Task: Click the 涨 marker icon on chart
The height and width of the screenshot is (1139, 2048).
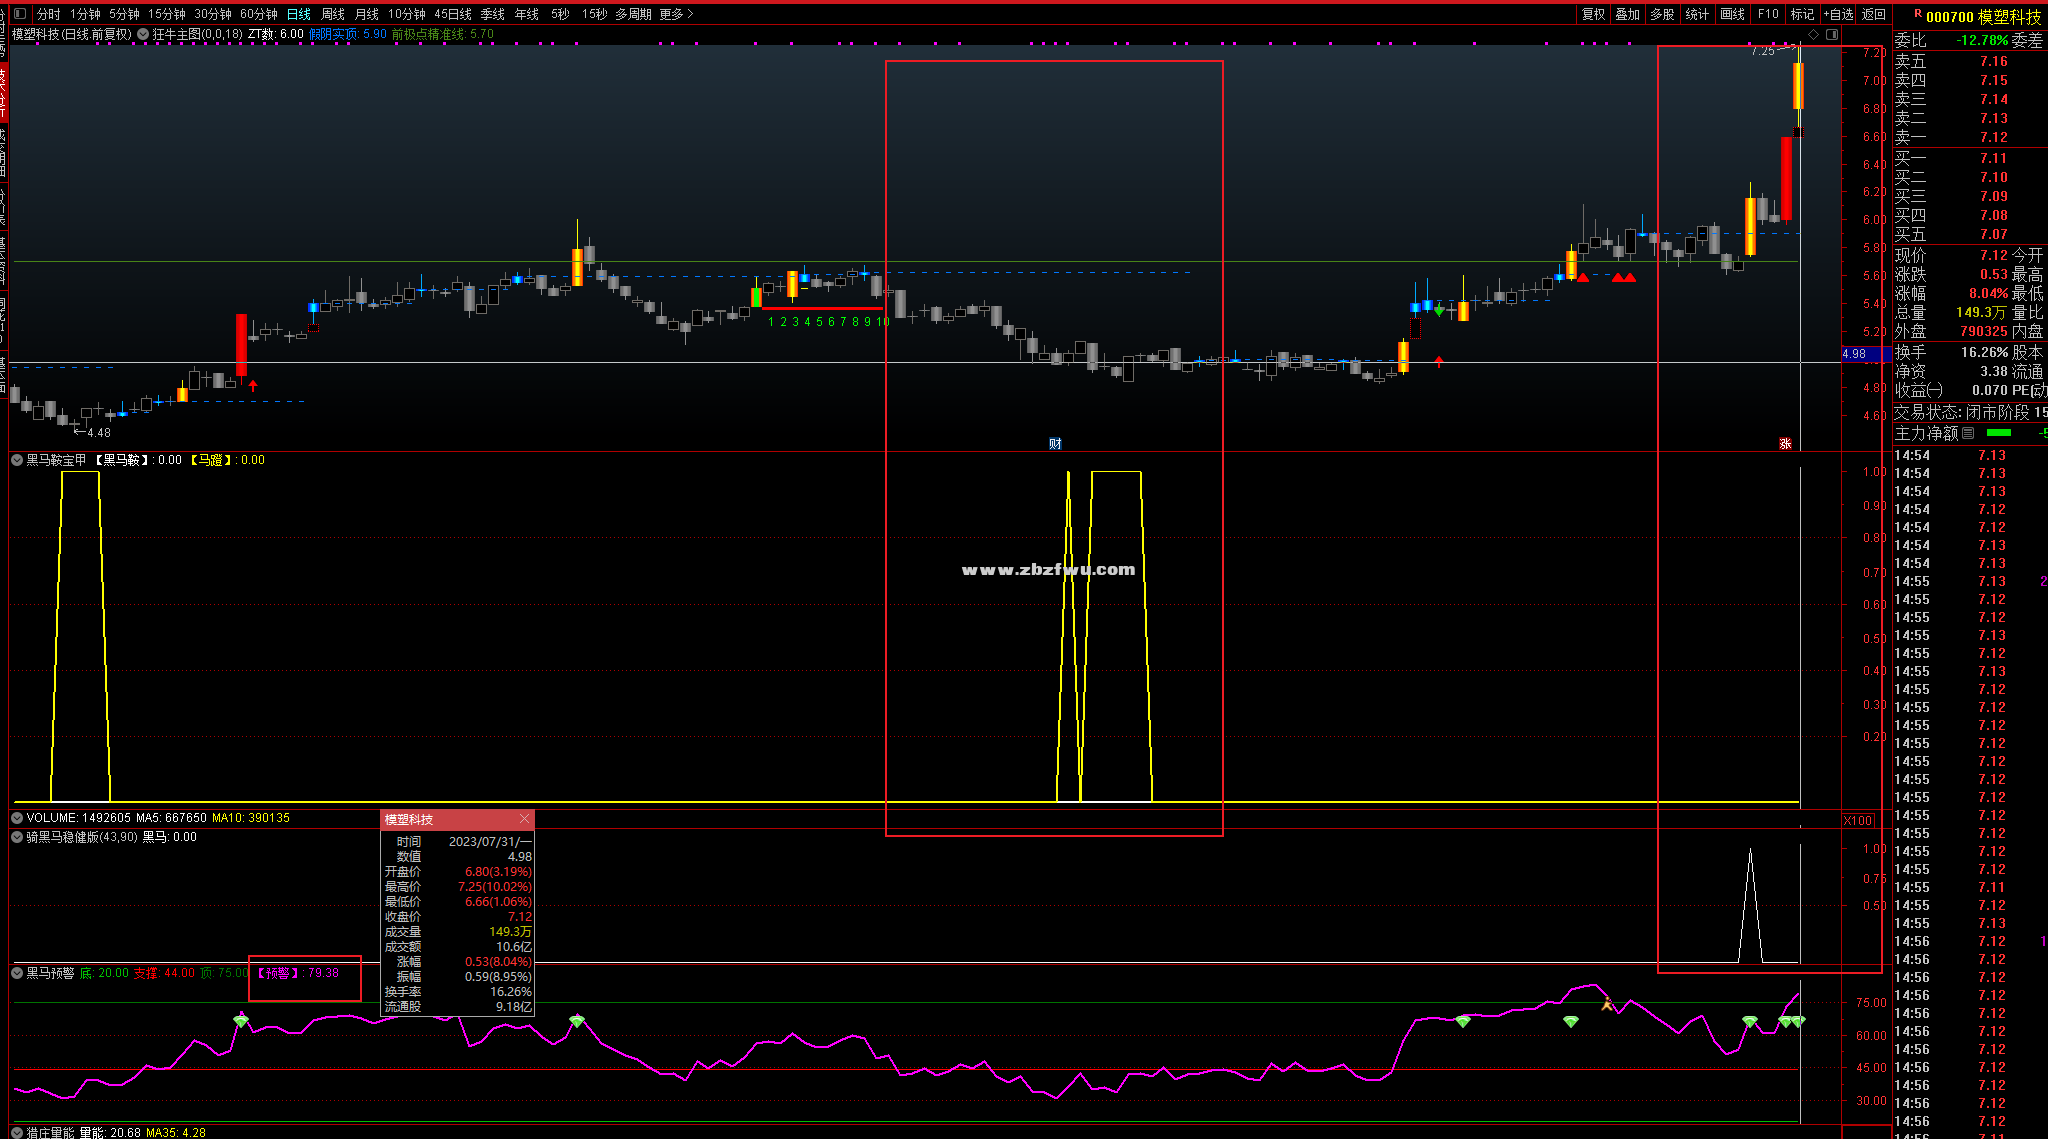Action: click(1785, 444)
